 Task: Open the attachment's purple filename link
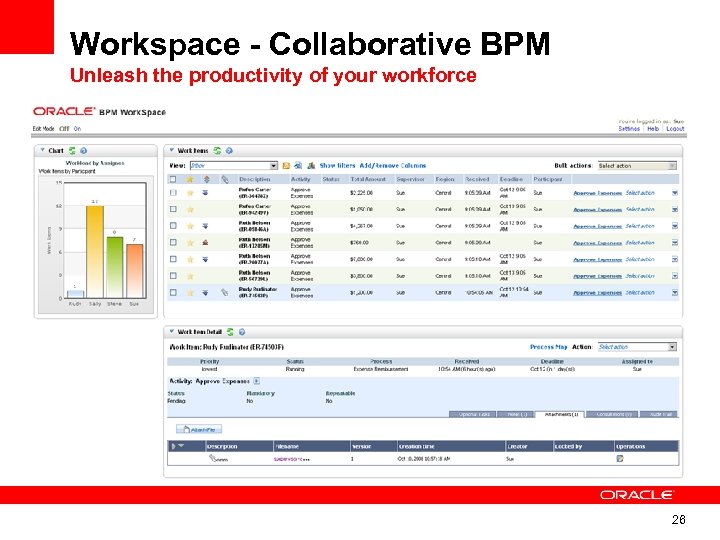tap(291, 459)
